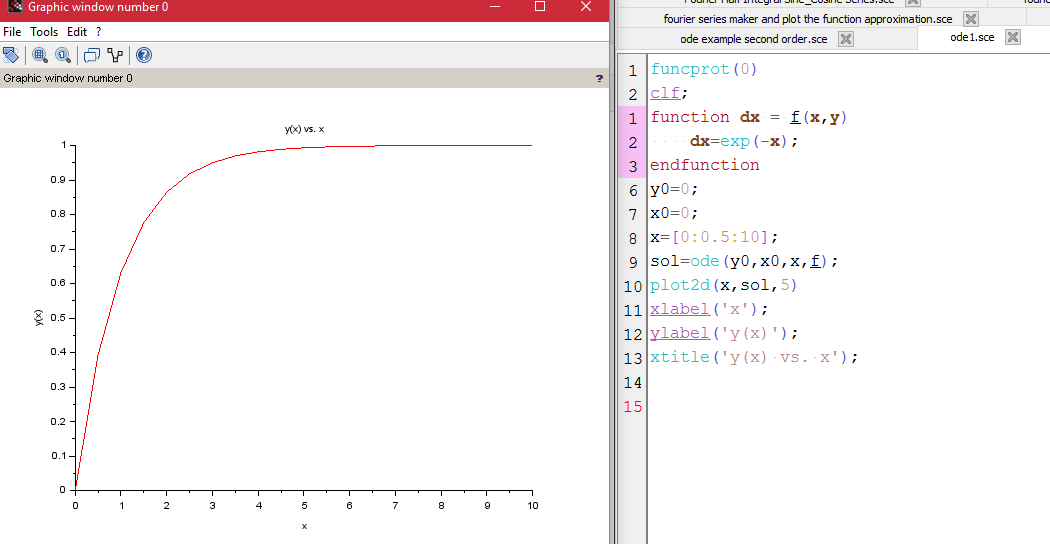
Task: Click the clf link on line 2
Action: pos(664,93)
